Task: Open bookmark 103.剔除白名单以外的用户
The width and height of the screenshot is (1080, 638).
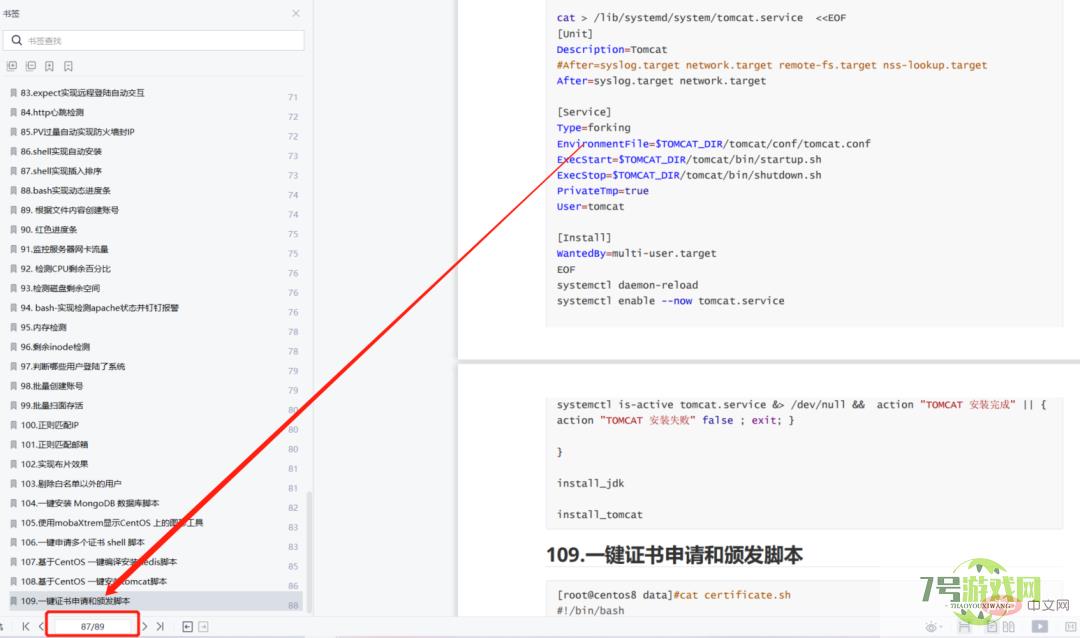Action: (71, 484)
